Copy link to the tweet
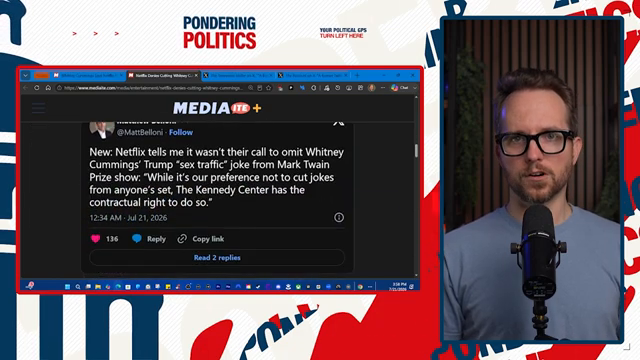Screen dimensions: 640x360 (200, 239)
